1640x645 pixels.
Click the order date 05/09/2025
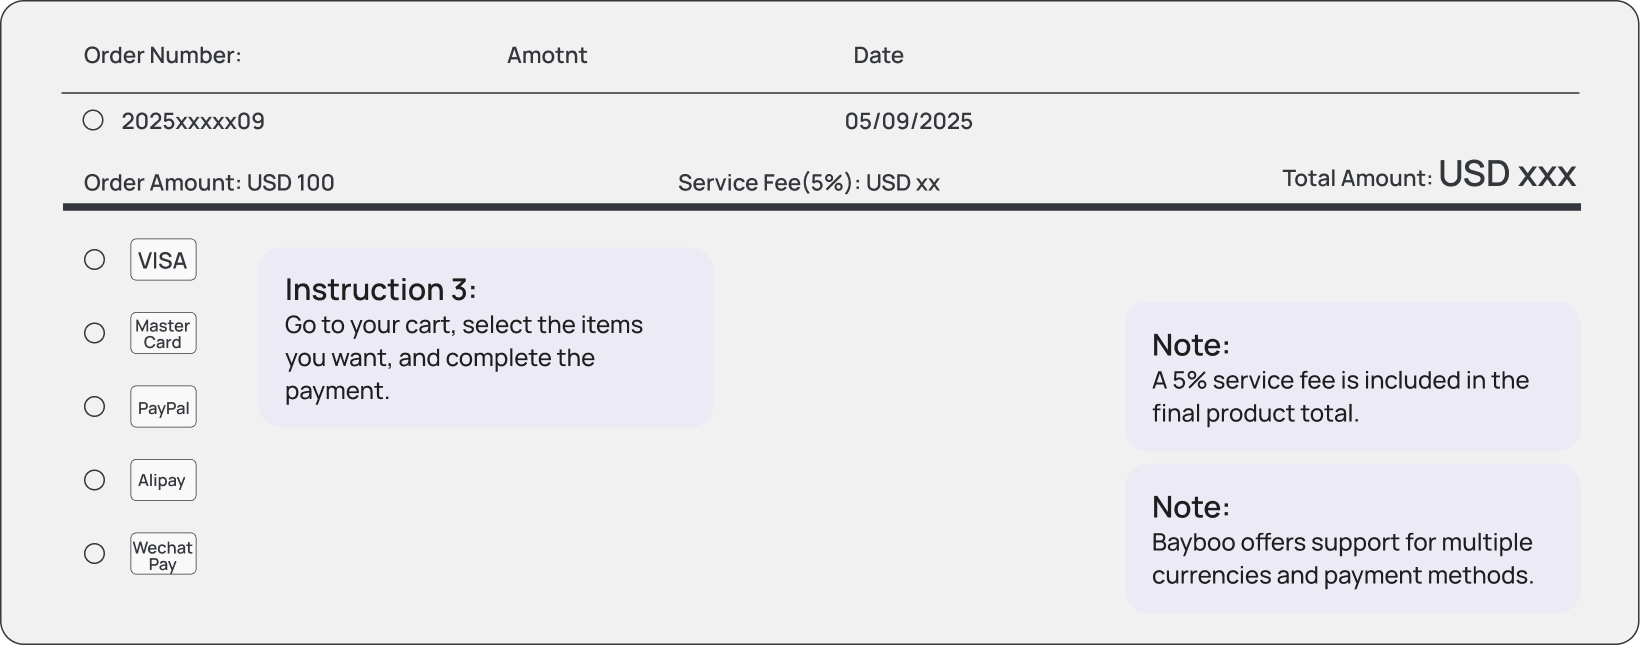908,122
